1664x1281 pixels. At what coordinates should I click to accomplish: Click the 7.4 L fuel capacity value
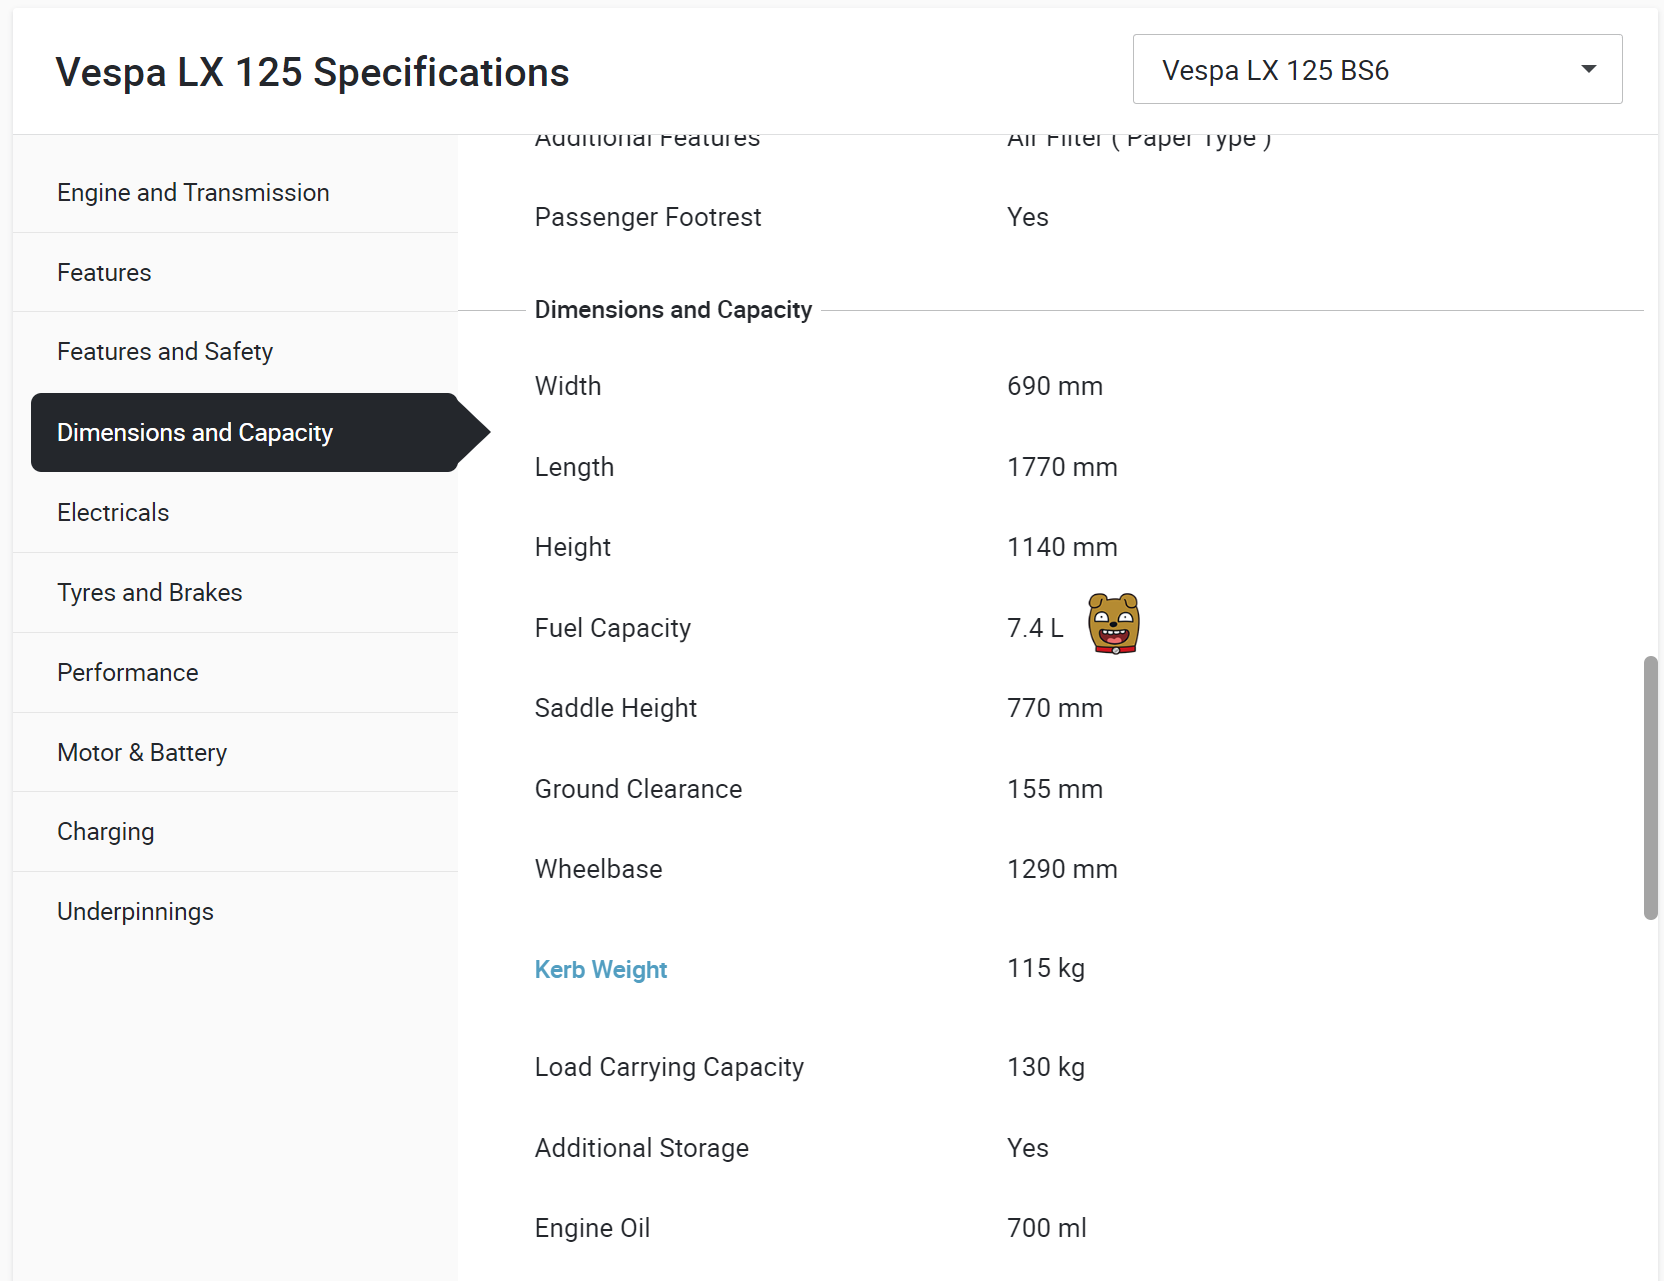point(1035,628)
